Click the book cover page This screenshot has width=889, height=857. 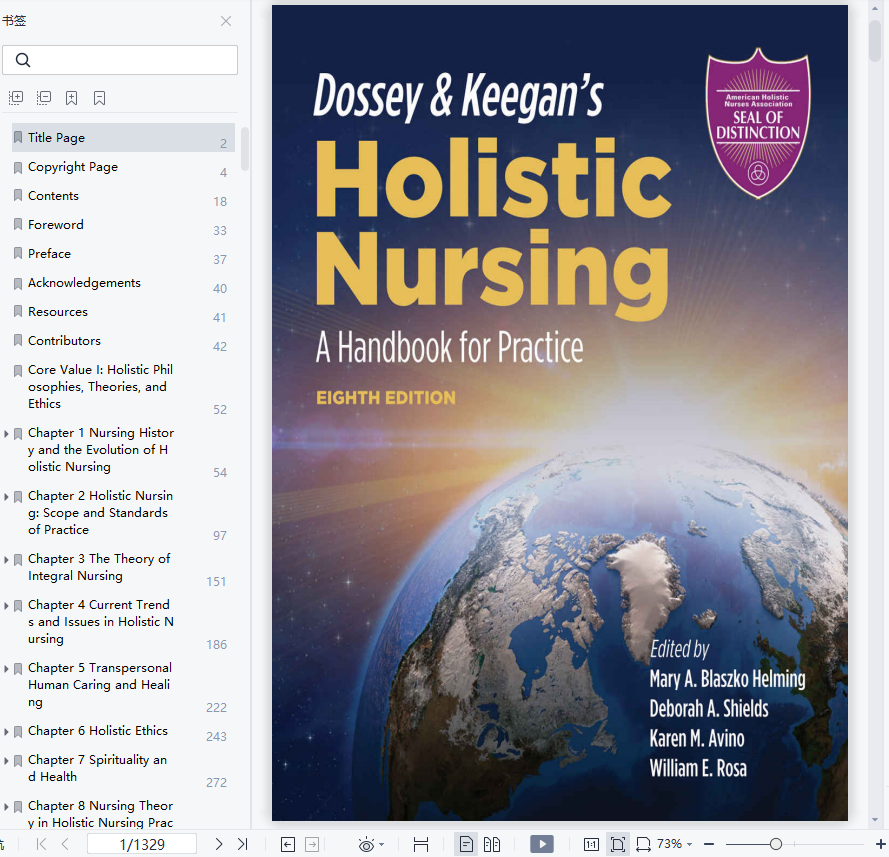[560, 413]
